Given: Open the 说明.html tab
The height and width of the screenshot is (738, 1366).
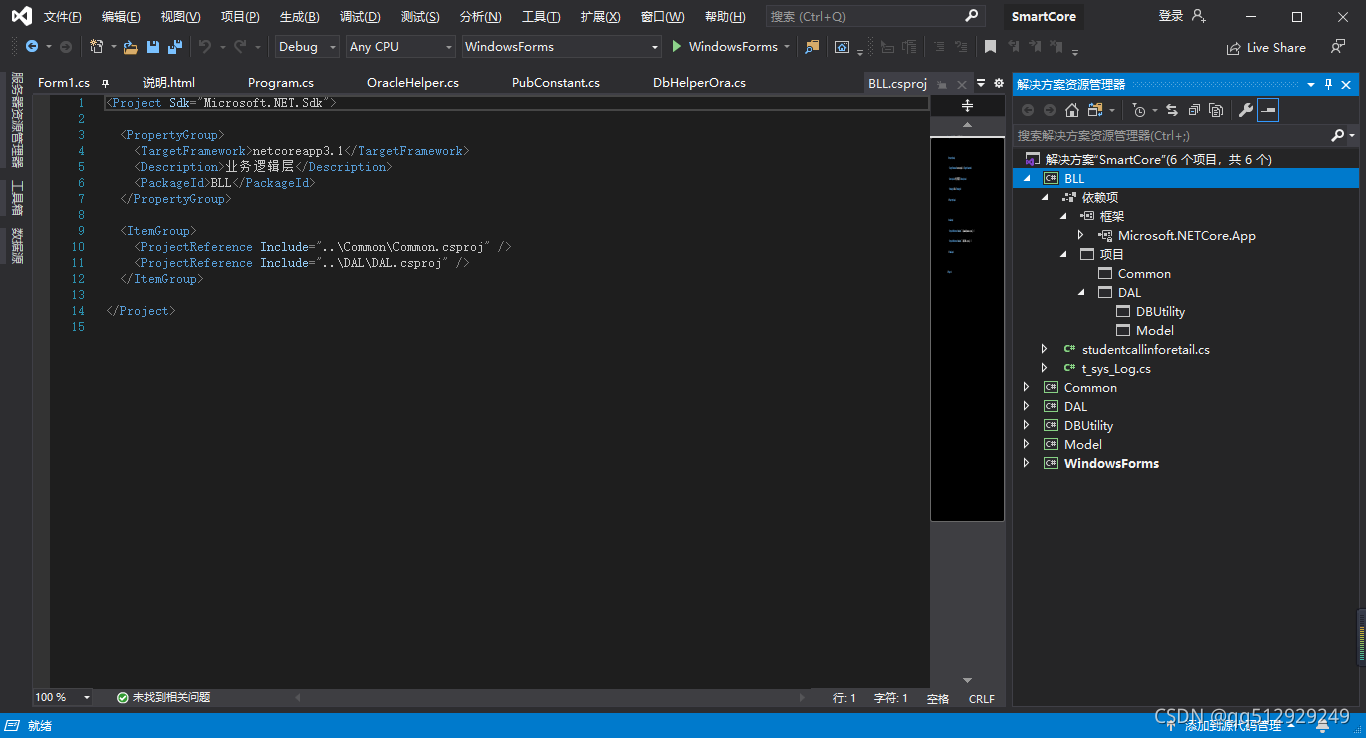Looking at the screenshot, I should click(x=169, y=83).
